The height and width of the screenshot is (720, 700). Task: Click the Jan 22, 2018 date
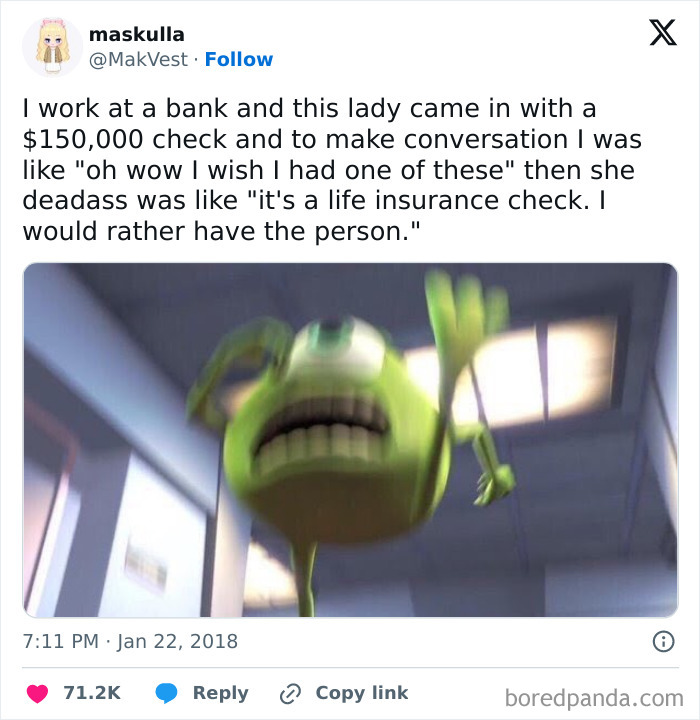(178, 641)
